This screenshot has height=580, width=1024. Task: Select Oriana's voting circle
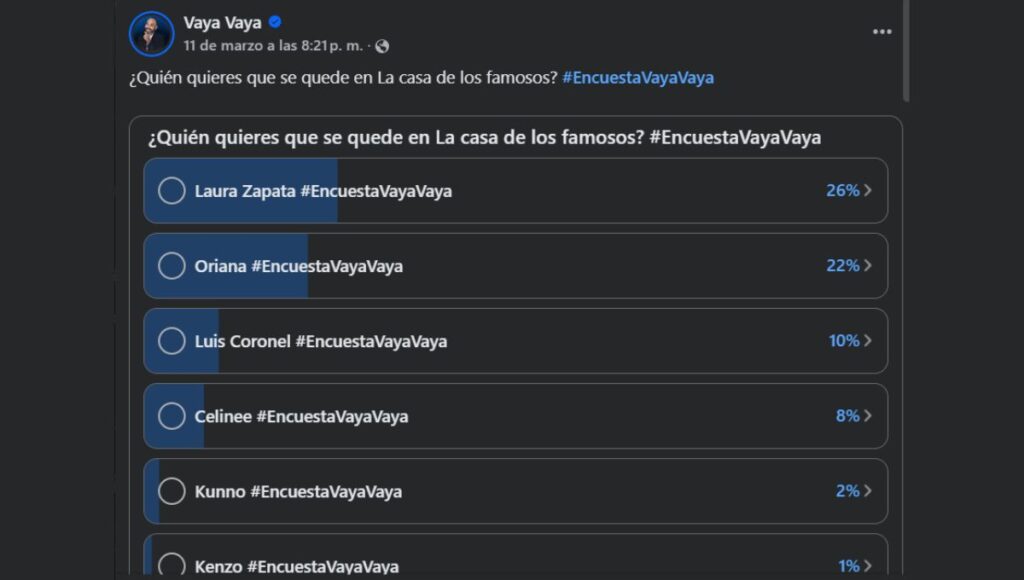pyautogui.click(x=172, y=265)
